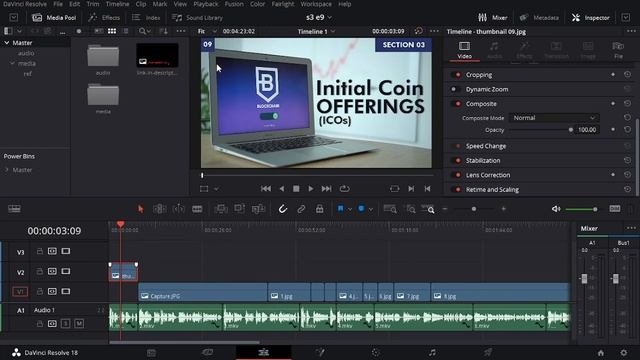Reset the Opacity value

pos(627,129)
